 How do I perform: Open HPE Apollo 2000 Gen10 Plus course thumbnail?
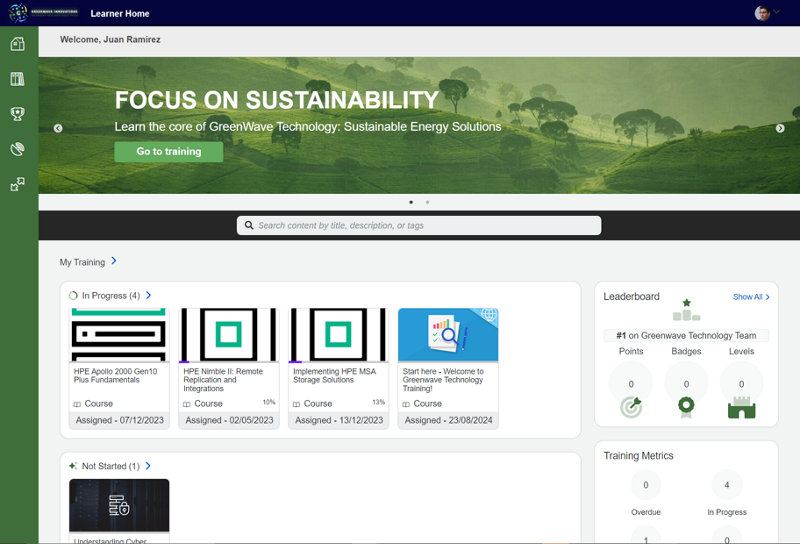coord(119,335)
